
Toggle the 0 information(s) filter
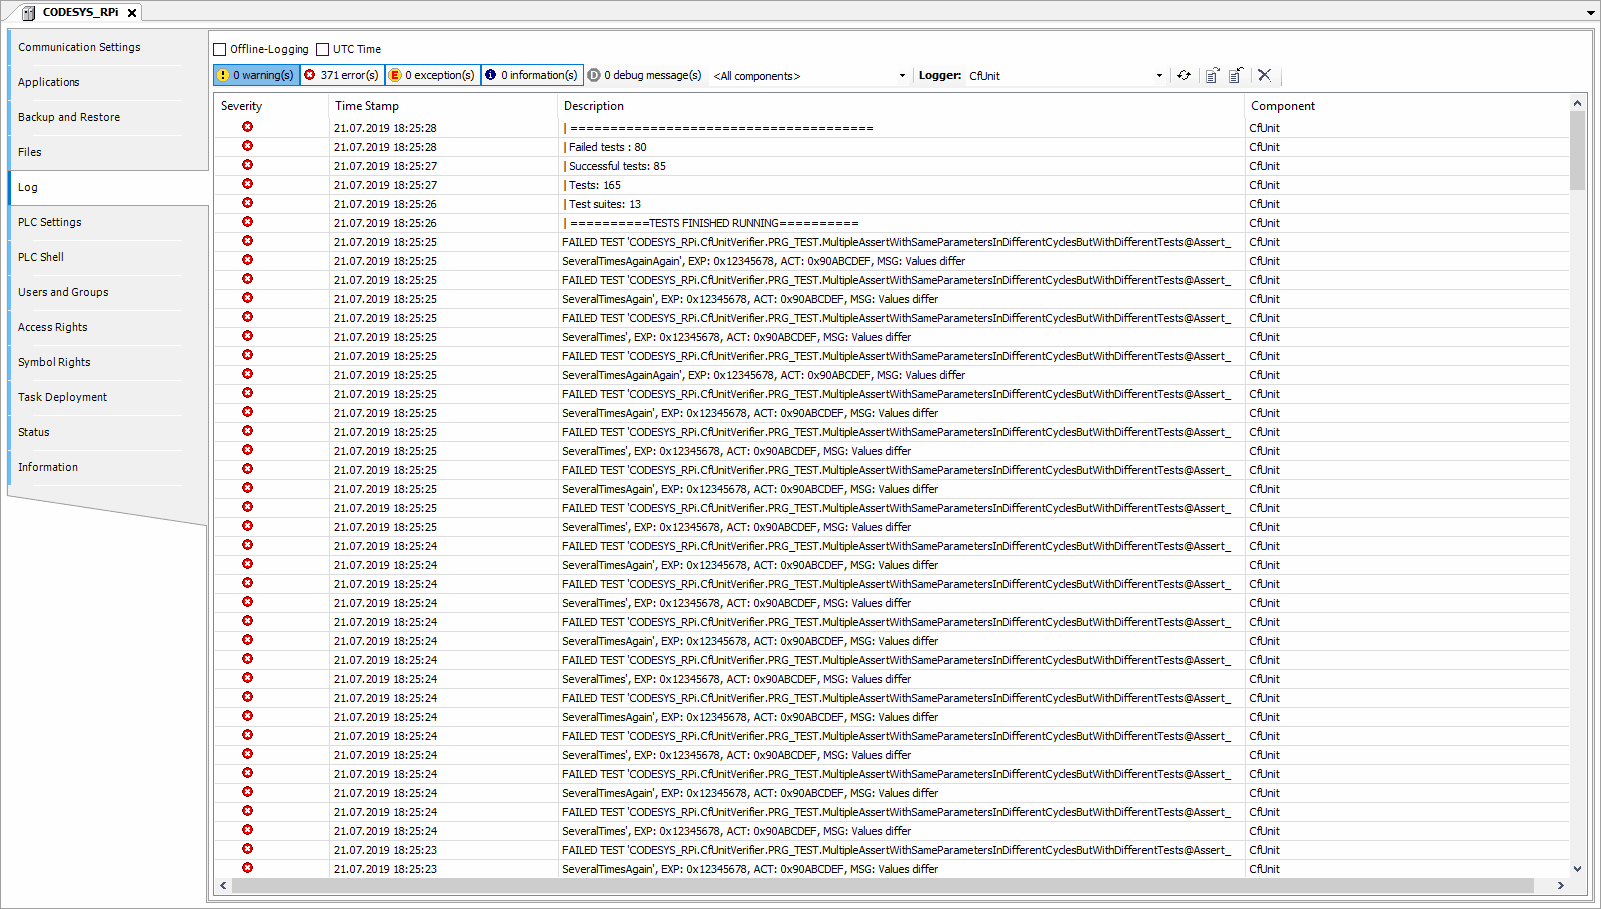[531, 75]
